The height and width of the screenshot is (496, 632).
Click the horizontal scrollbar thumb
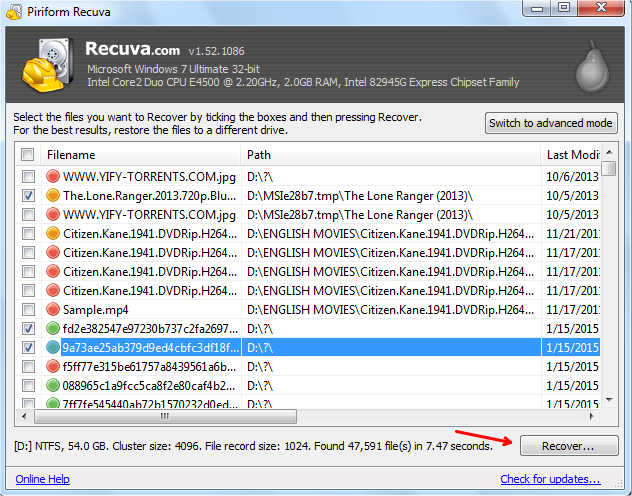pos(166,416)
